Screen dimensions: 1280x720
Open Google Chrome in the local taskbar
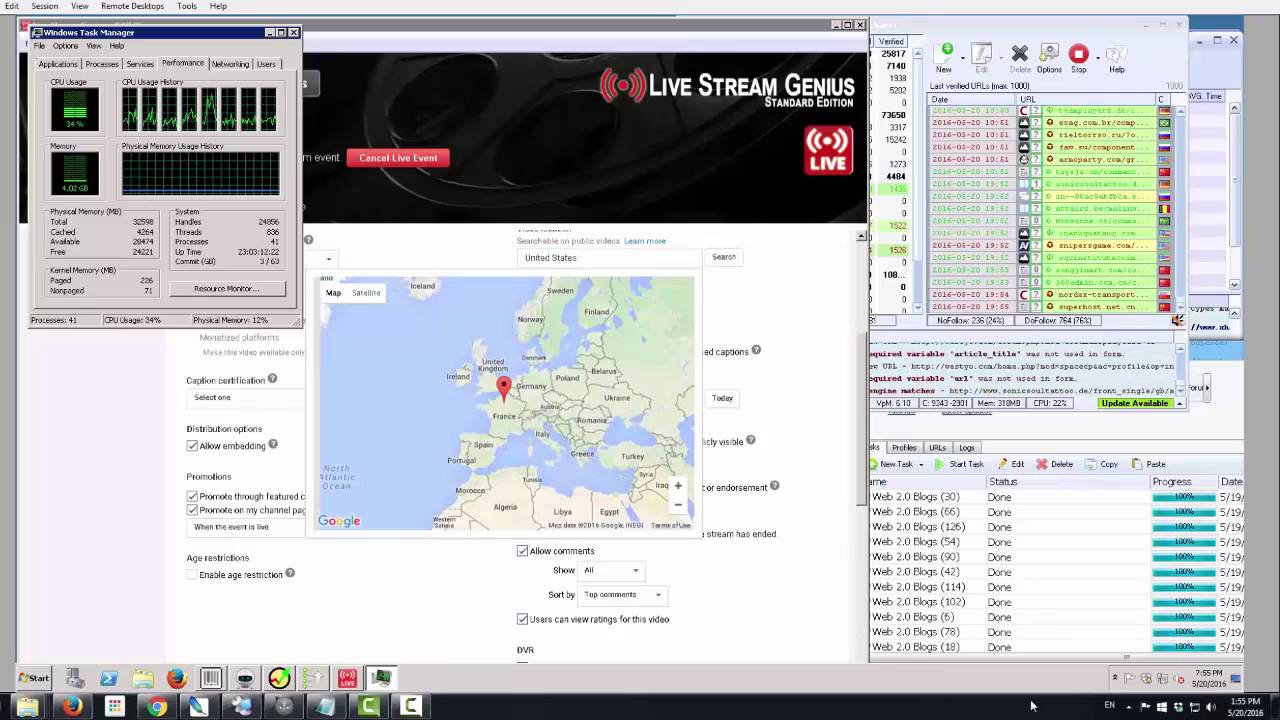click(x=157, y=707)
